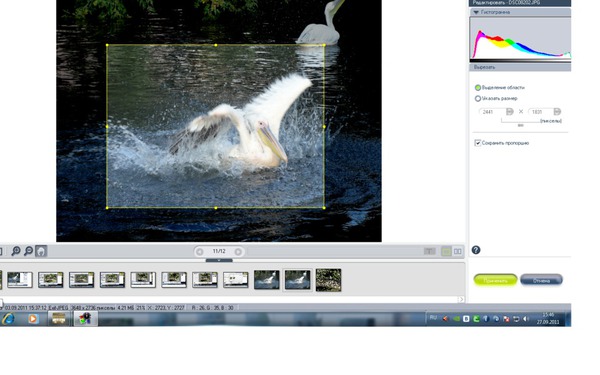The image size is (600, 375).
Task: Click the zoom out magnifier icon
Action: click(29, 251)
